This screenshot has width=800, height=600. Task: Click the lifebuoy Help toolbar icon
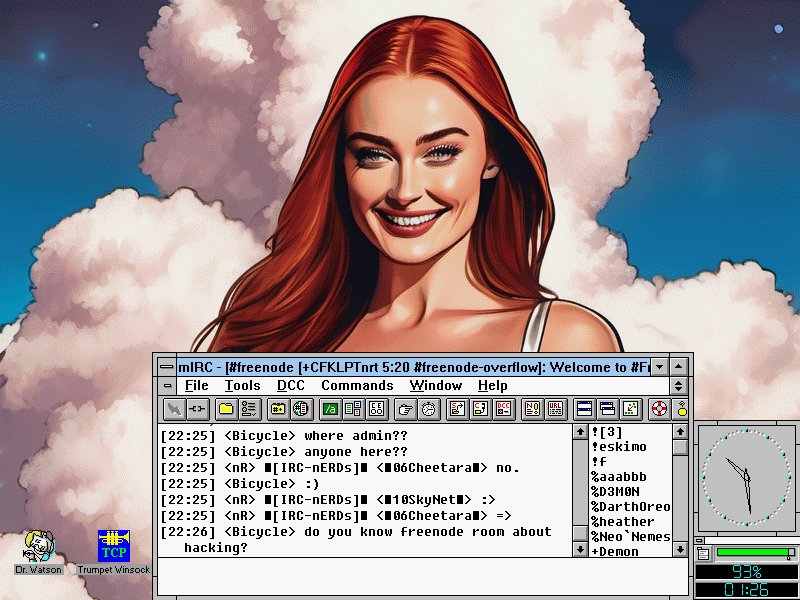[659, 408]
